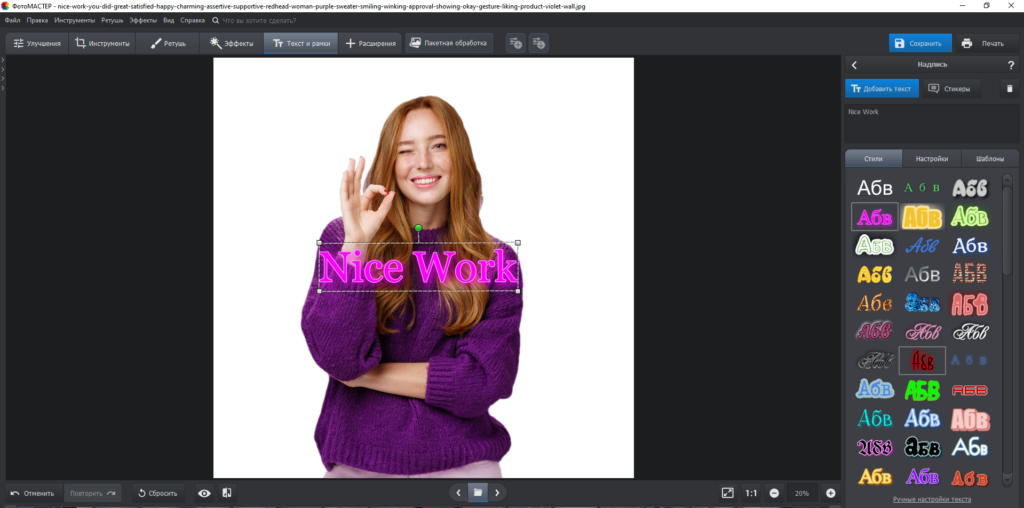
Task: Open the Эффекты menu in menu bar
Action: [142, 20]
